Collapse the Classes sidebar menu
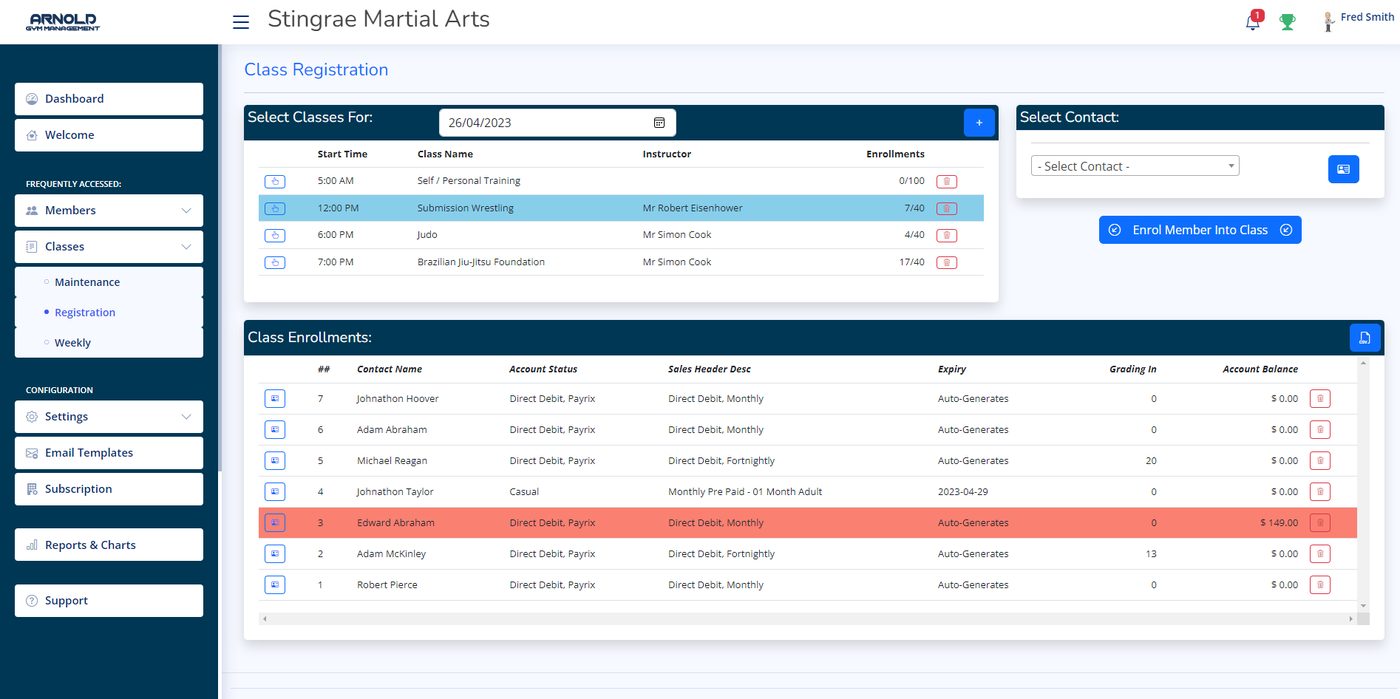This screenshot has width=1400, height=699. point(109,246)
